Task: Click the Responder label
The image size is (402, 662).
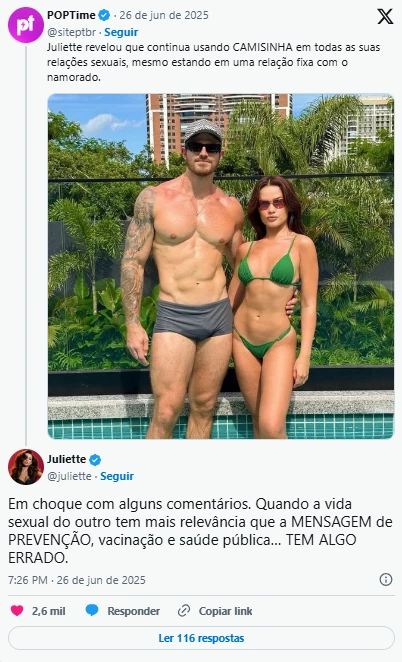Action: [x=133, y=611]
